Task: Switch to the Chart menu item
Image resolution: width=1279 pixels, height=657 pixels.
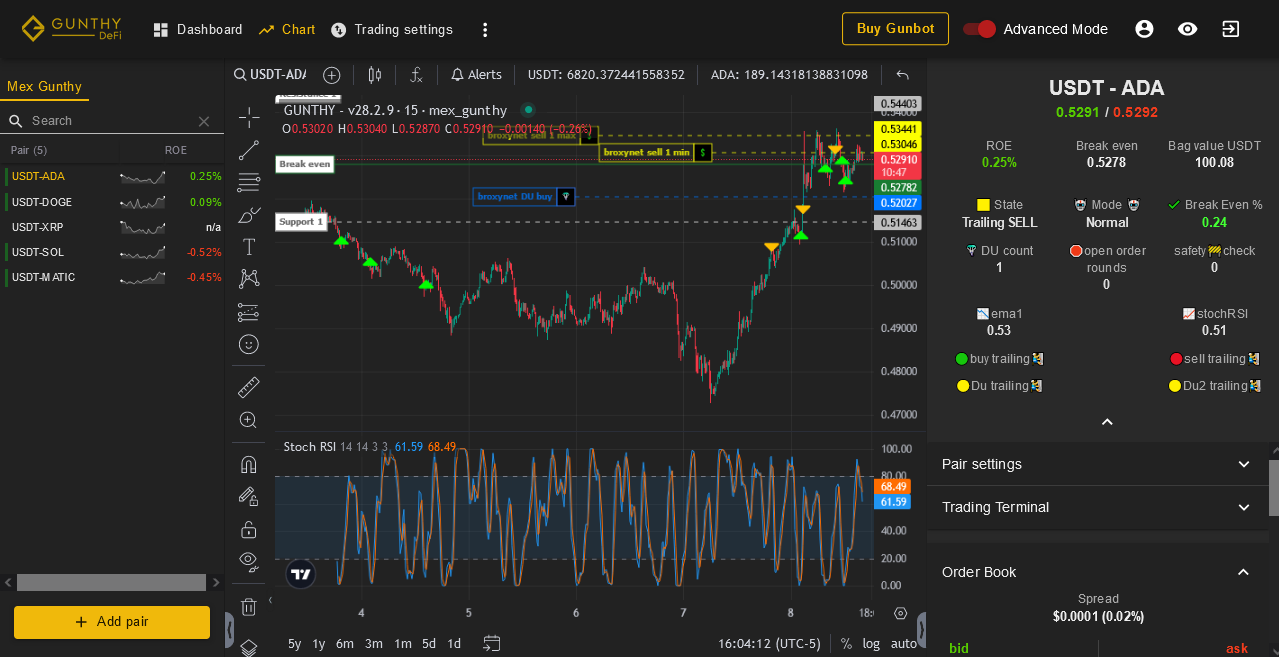Action: 287,30
